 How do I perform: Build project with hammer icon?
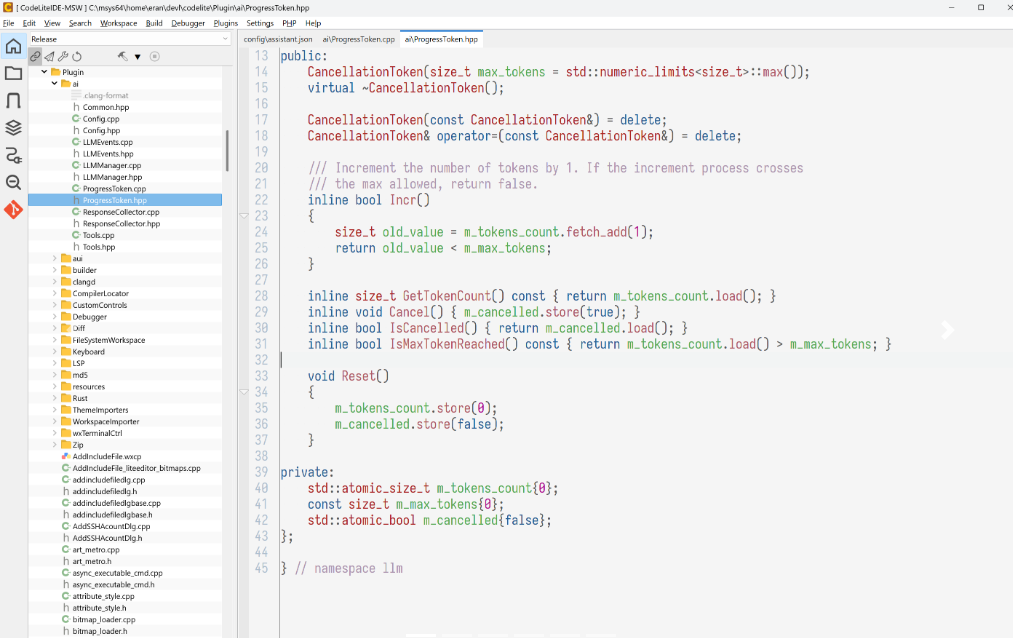(x=123, y=56)
